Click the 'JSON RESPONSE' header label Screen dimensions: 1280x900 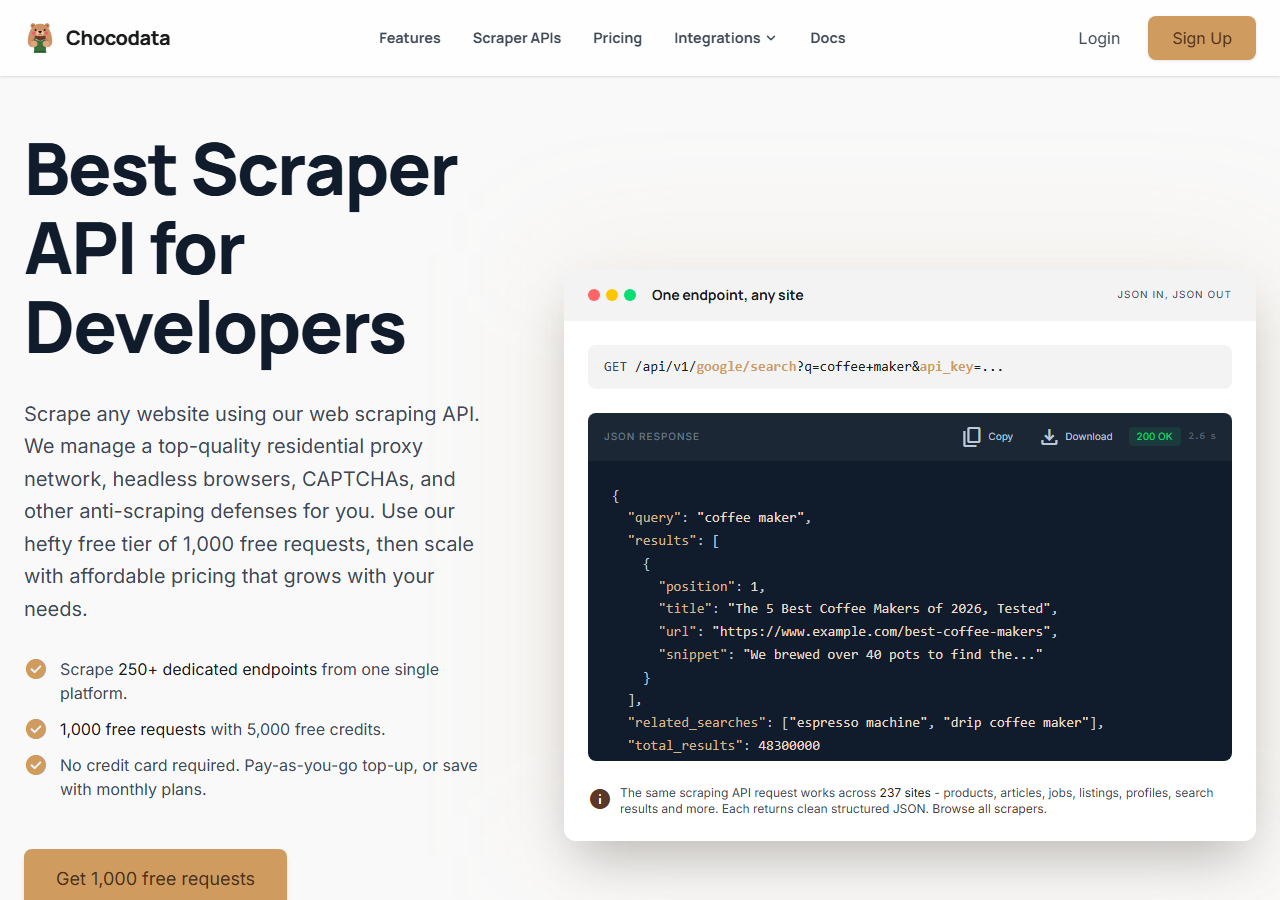652,437
